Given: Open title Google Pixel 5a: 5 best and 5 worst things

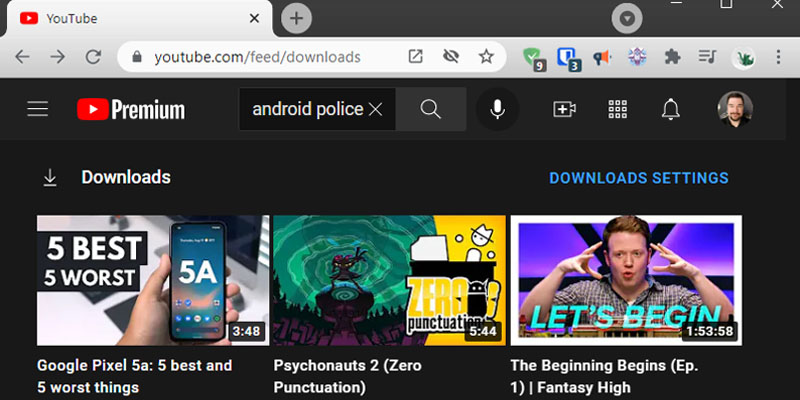Looking at the screenshot, I should 135,376.
